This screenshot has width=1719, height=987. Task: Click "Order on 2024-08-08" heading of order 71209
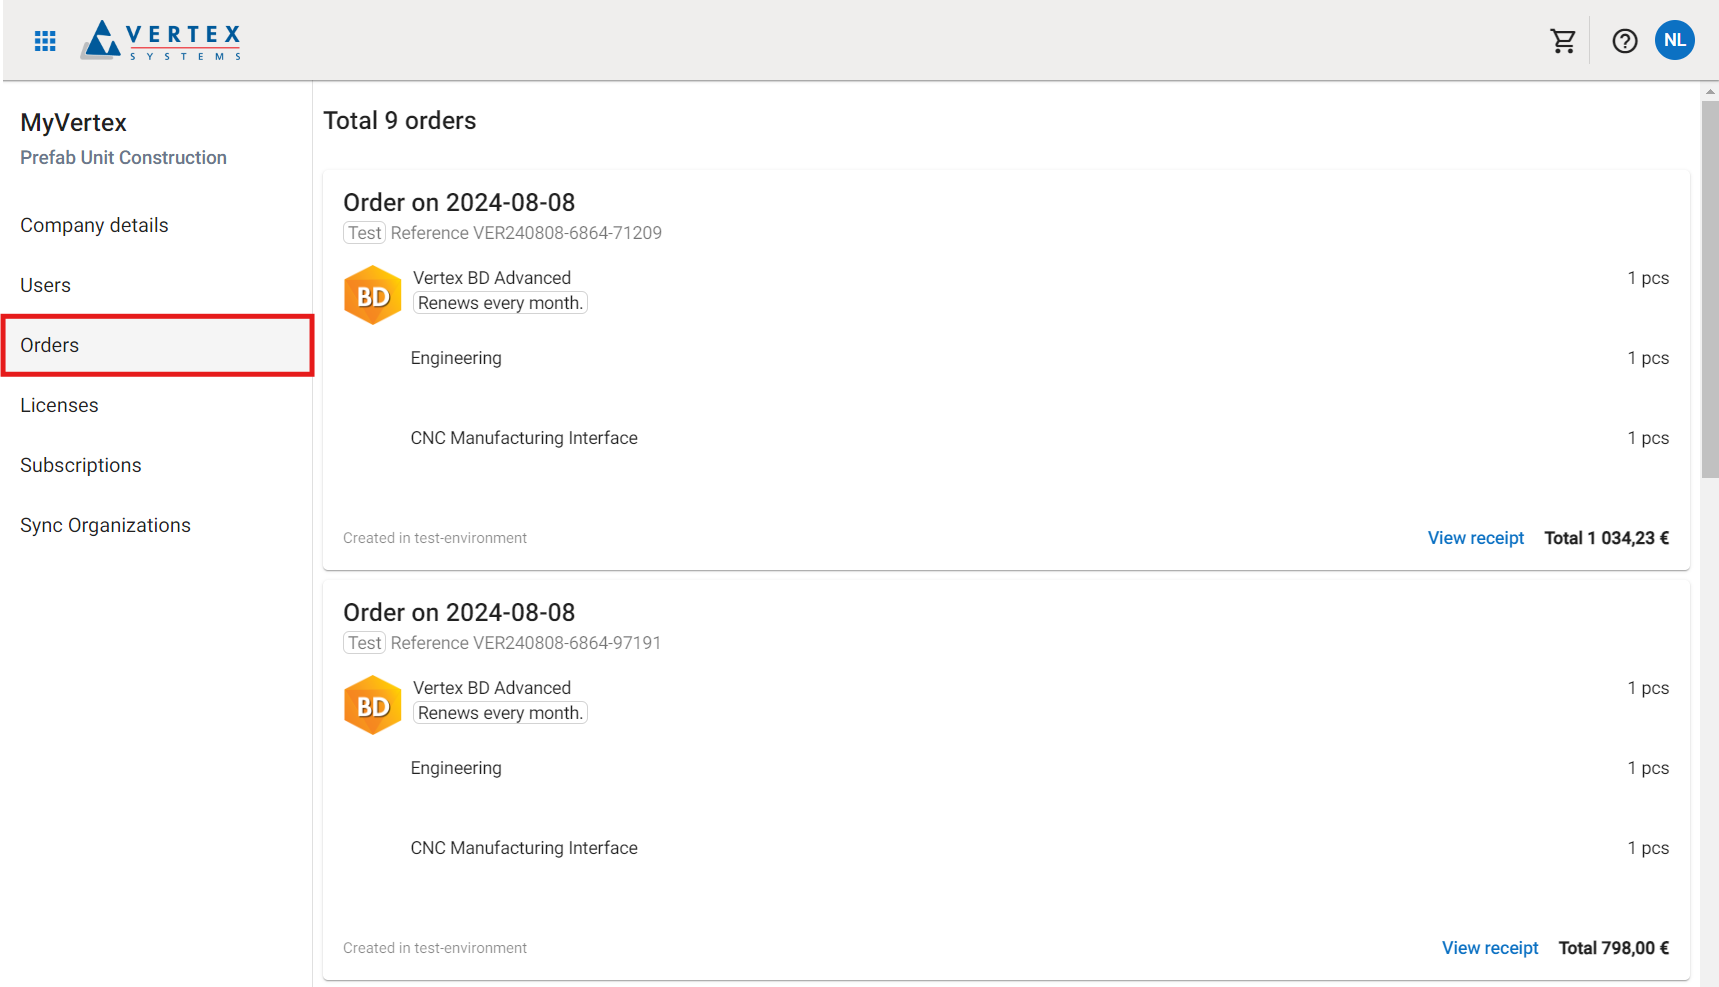point(459,203)
